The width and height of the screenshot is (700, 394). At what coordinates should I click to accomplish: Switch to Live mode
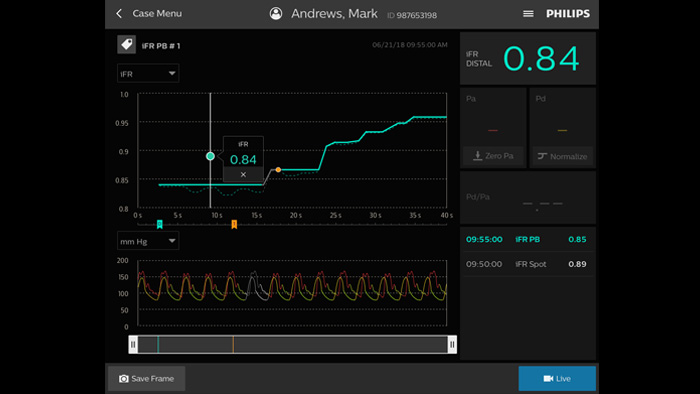[557, 378]
